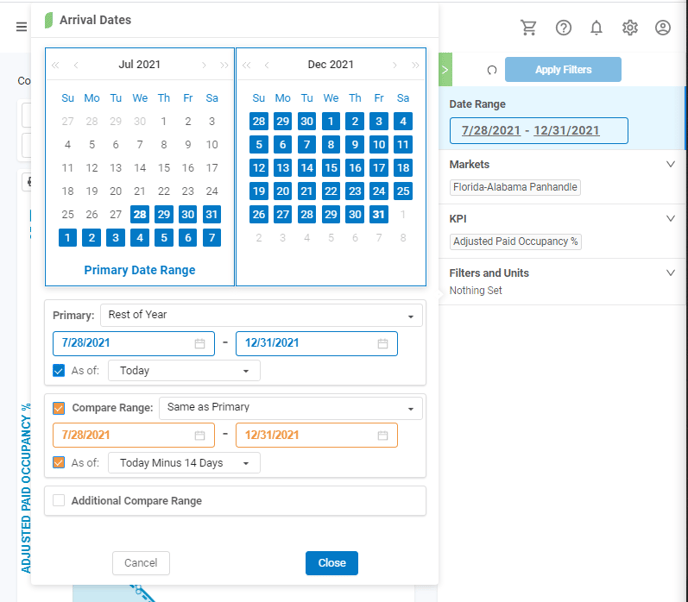The height and width of the screenshot is (602, 688).
Task: Go to previous month in Jul 2021 calendar
Action: coord(76,65)
